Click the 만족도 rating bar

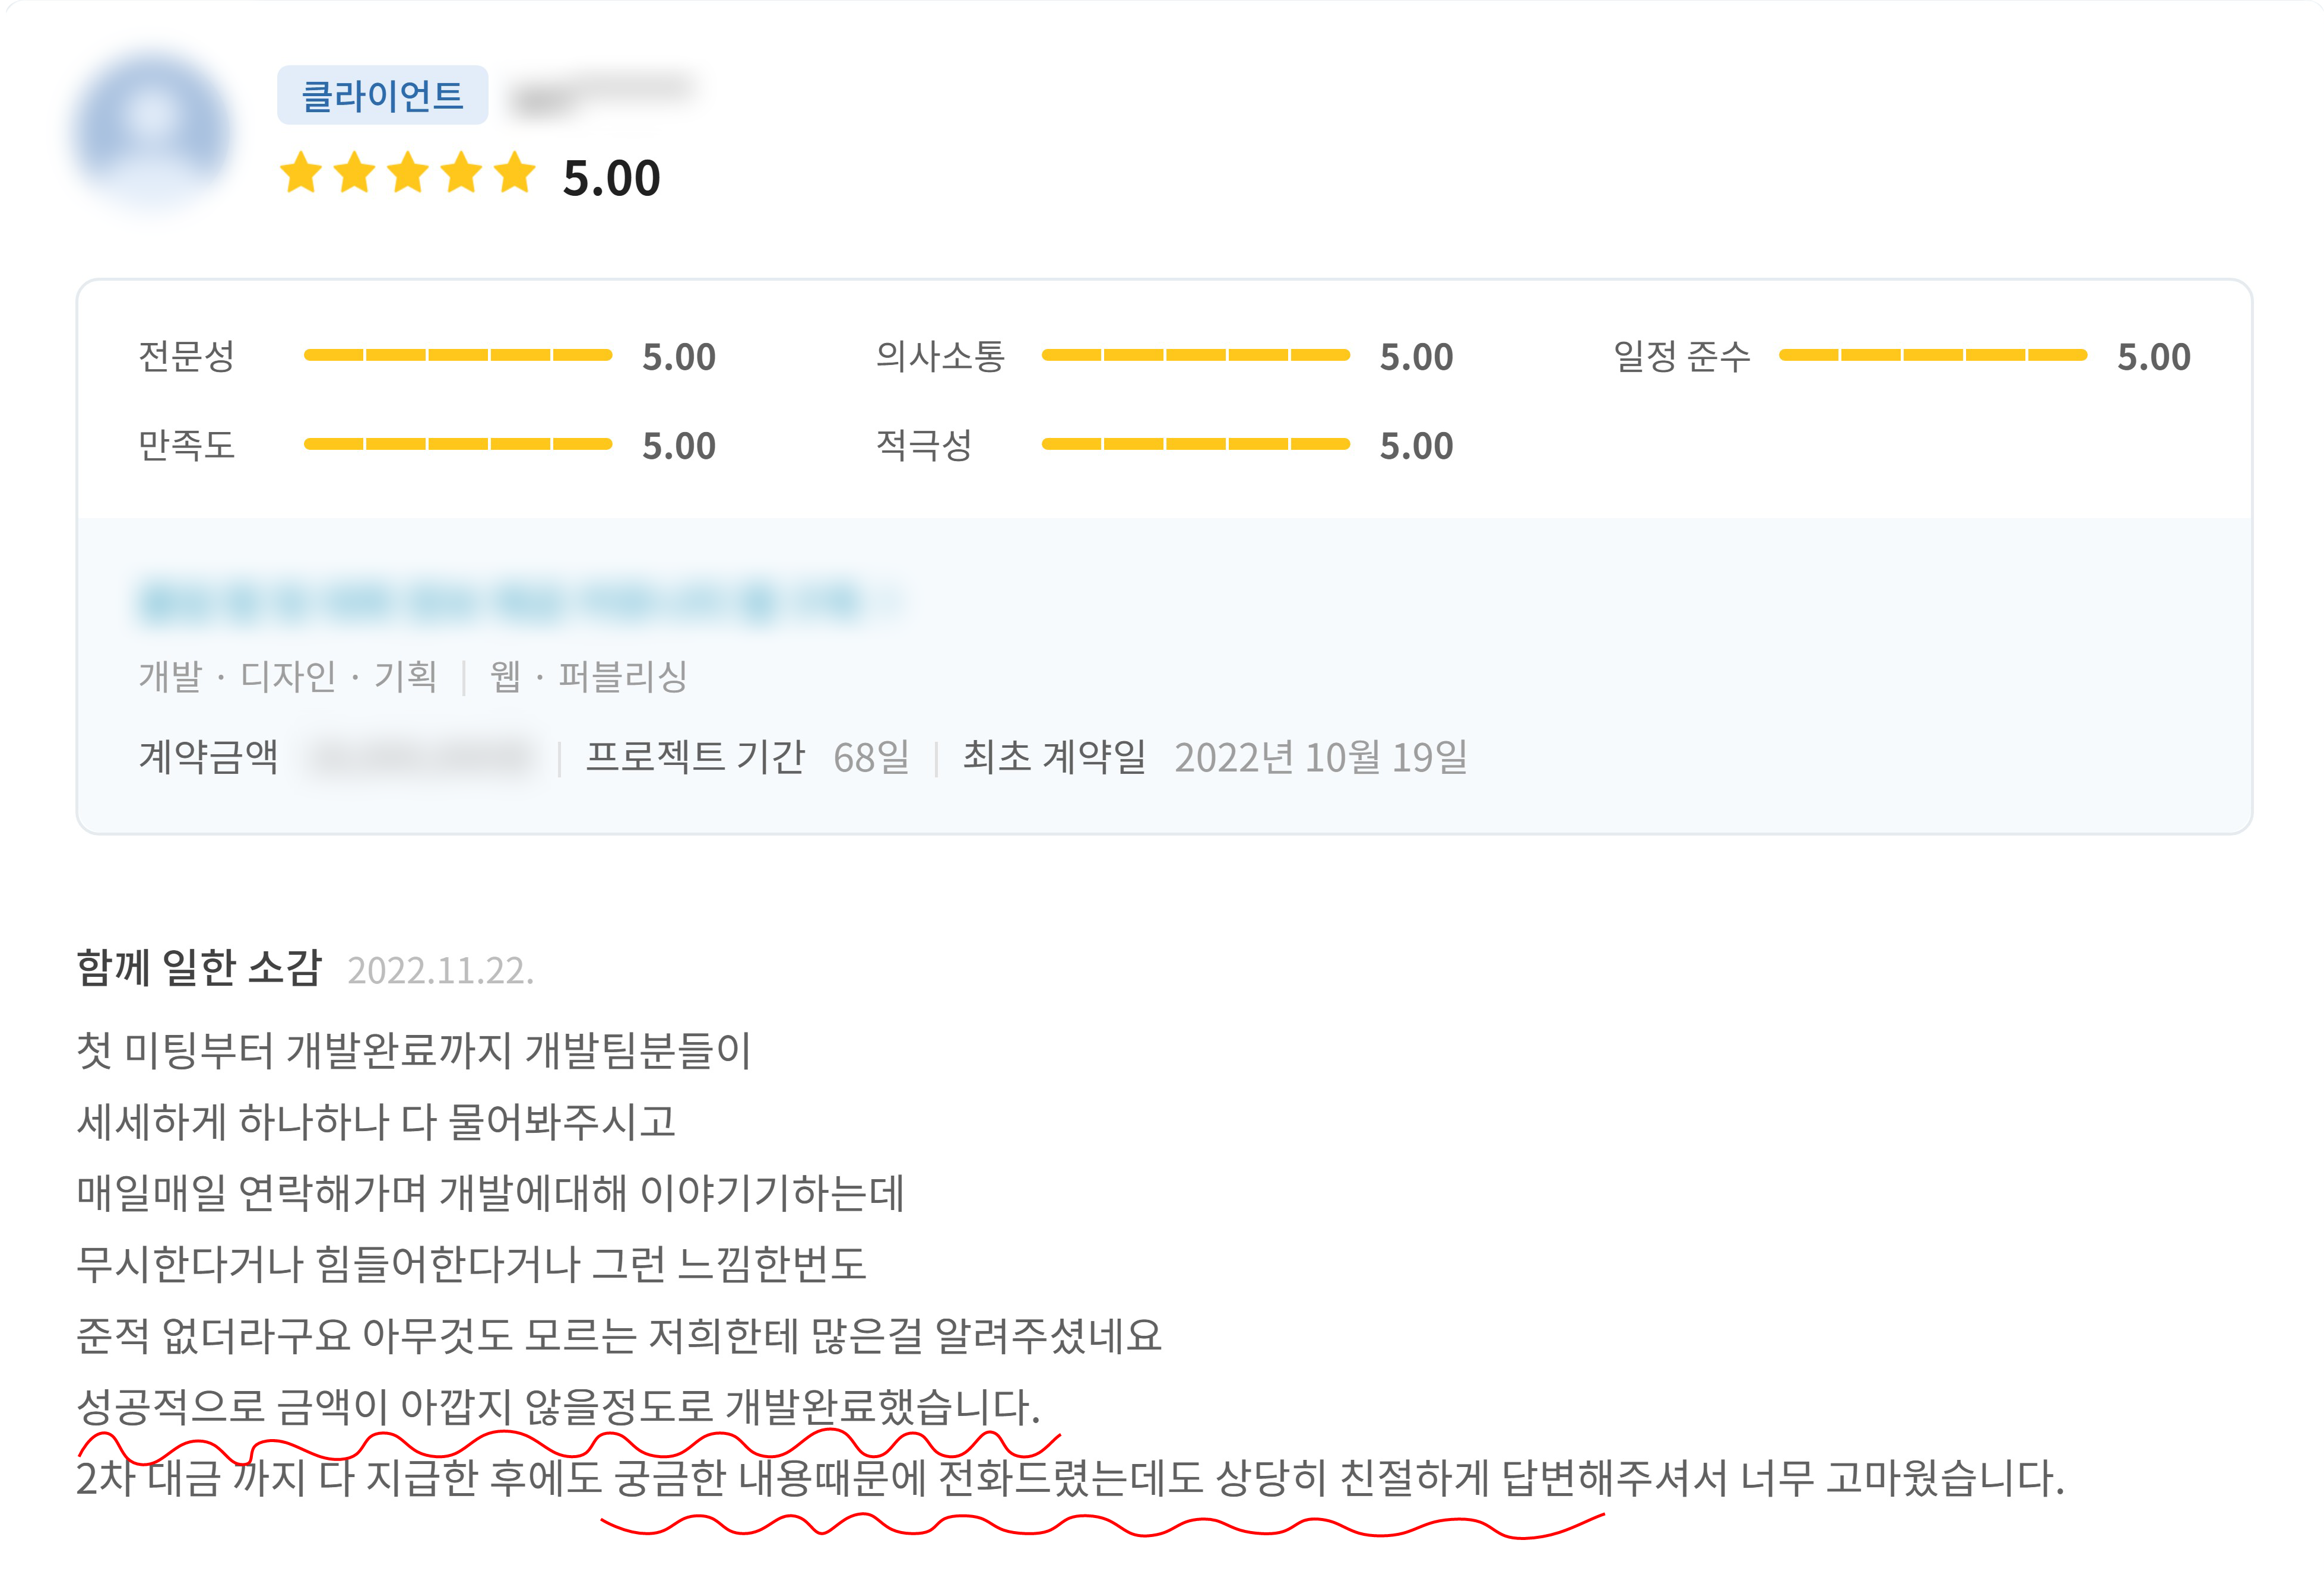click(x=457, y=444)
